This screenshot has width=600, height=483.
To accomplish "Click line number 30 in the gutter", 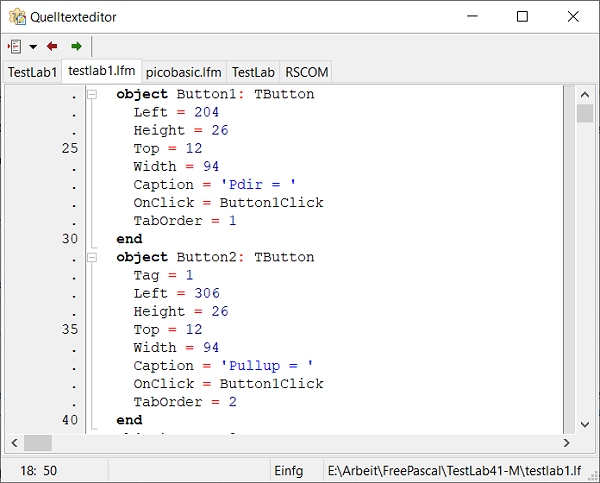I will (x=69, y=239).
